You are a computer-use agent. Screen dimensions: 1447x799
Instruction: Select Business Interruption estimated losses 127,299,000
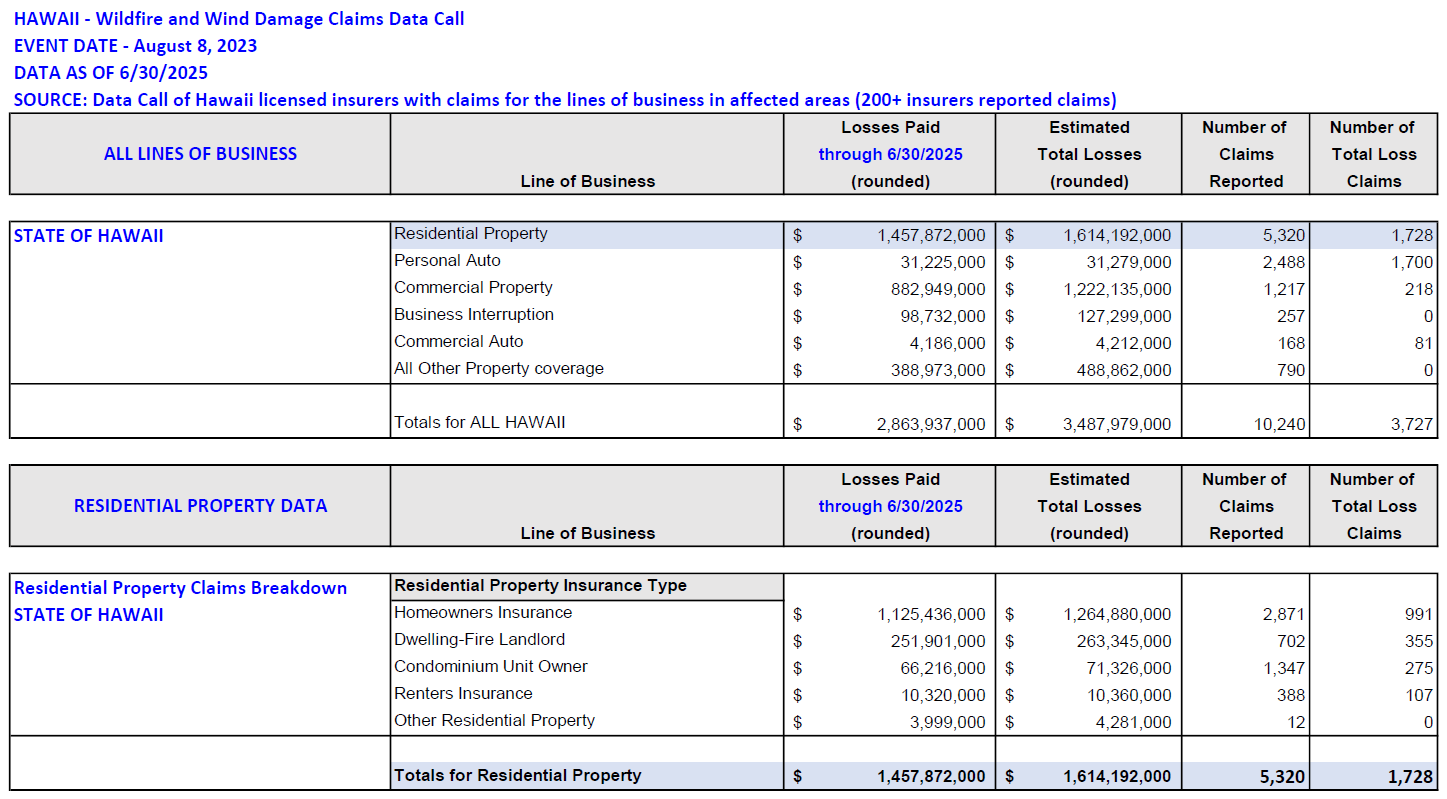(1124, 317)
